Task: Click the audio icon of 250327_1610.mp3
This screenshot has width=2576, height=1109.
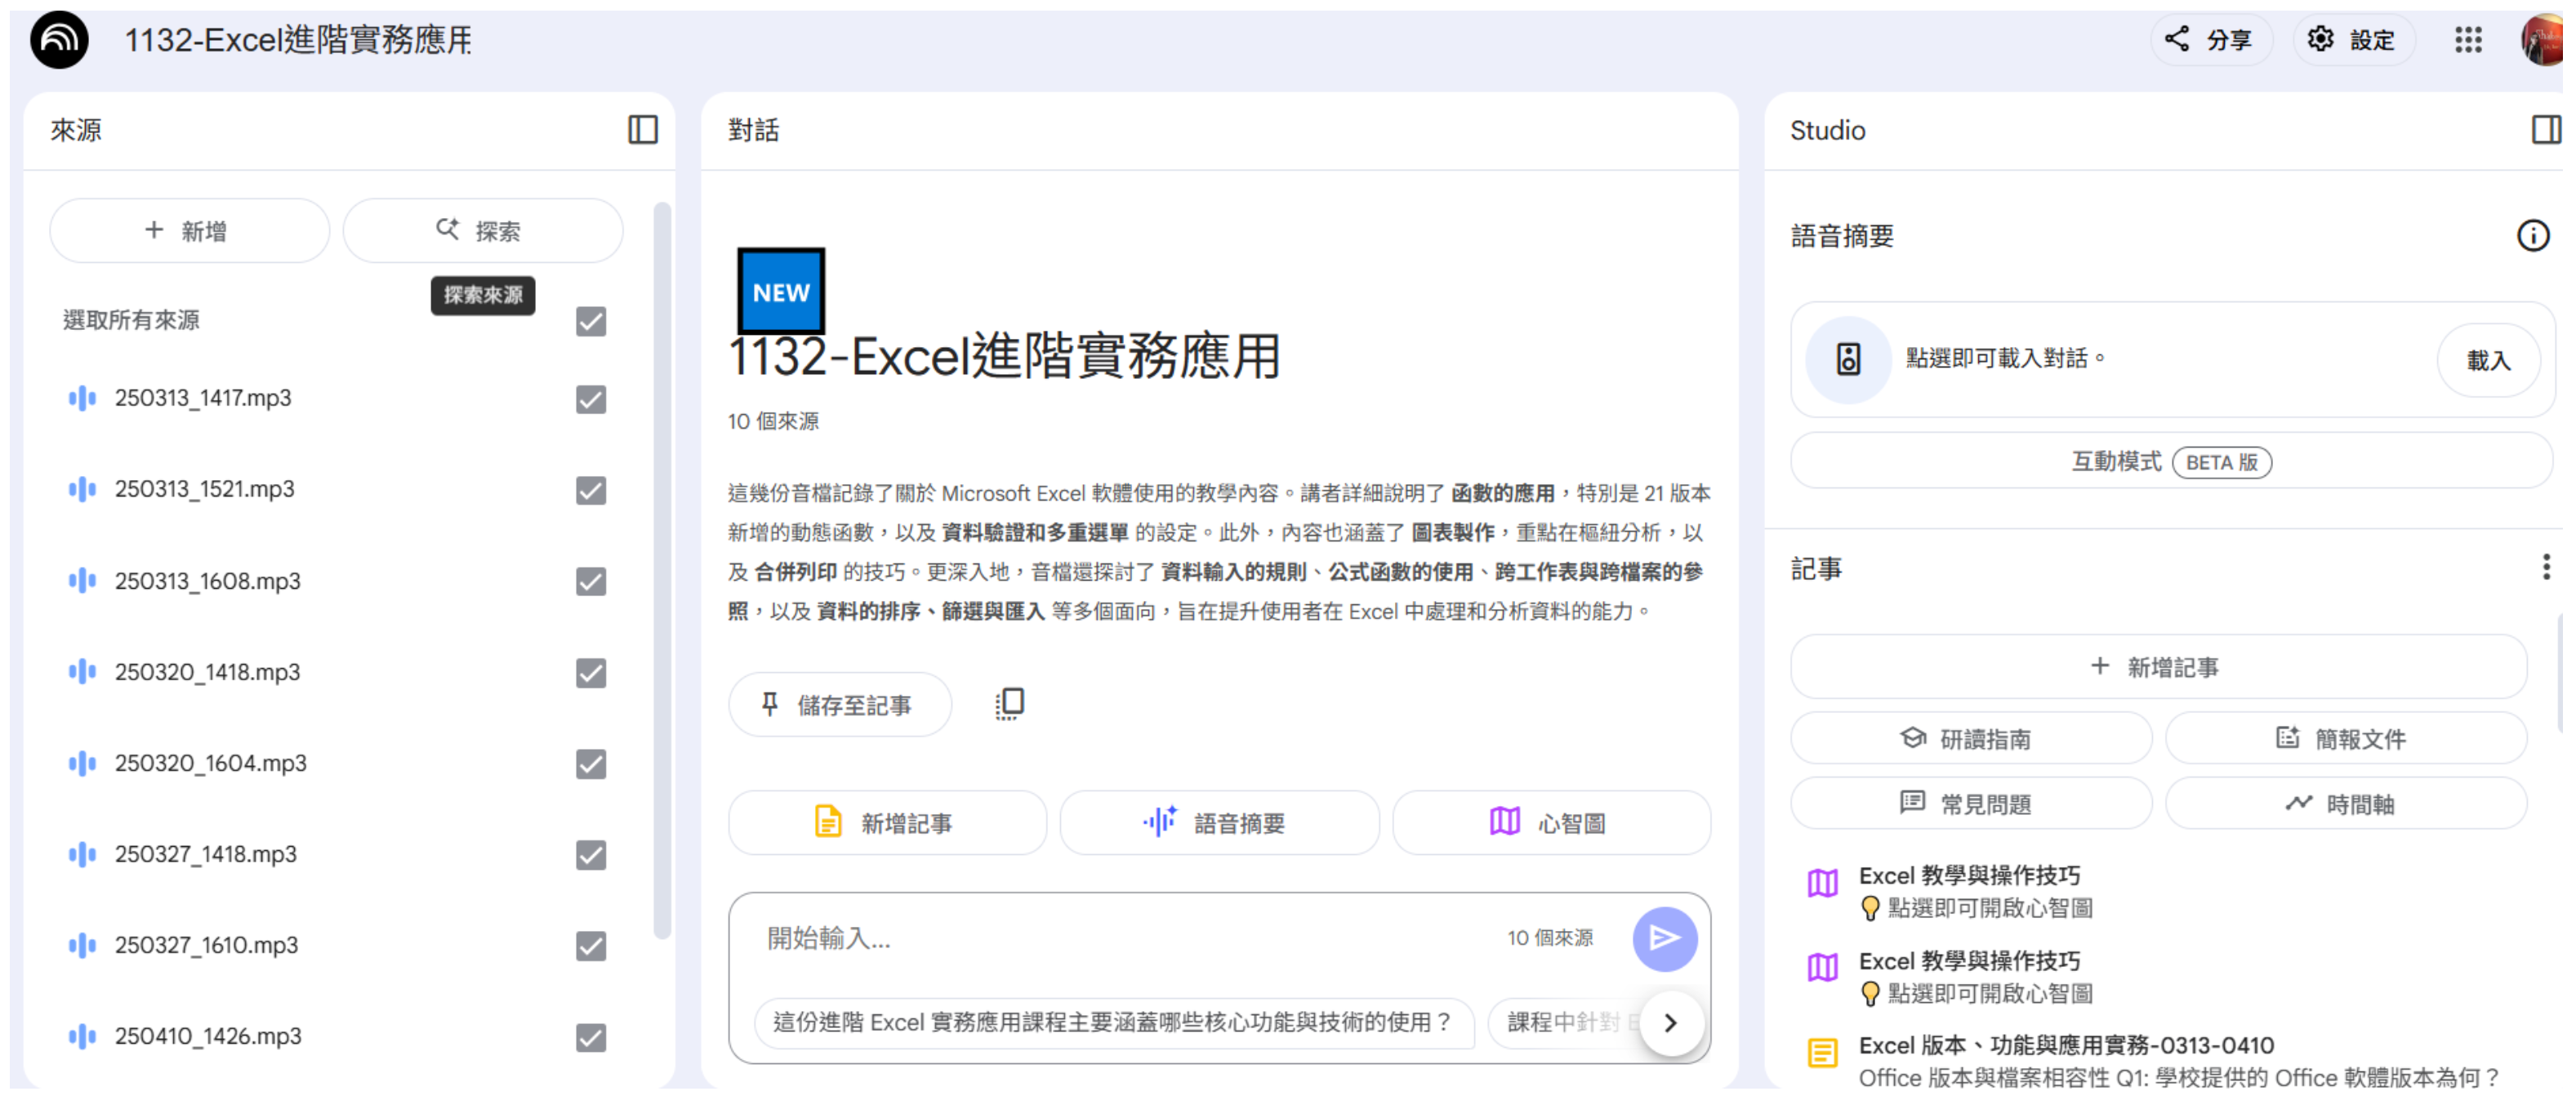Action: click(x=82, y=945)
